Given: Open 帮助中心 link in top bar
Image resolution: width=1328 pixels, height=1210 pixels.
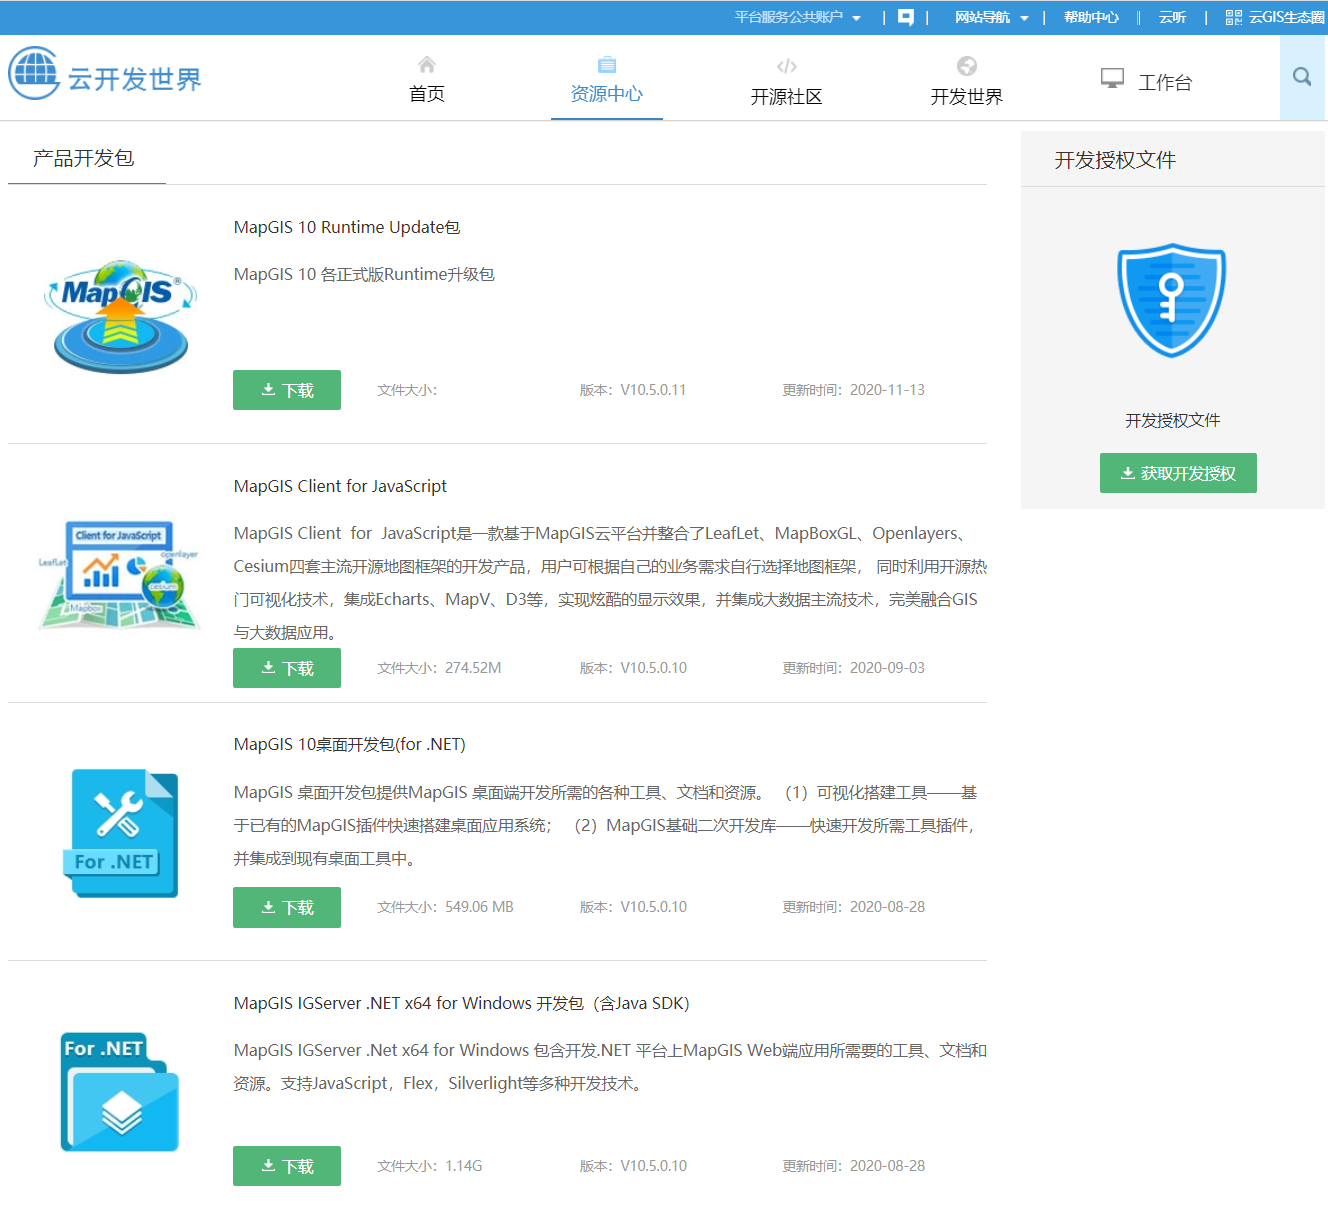Looking at the screenshot, I should tap(1091, 17).
